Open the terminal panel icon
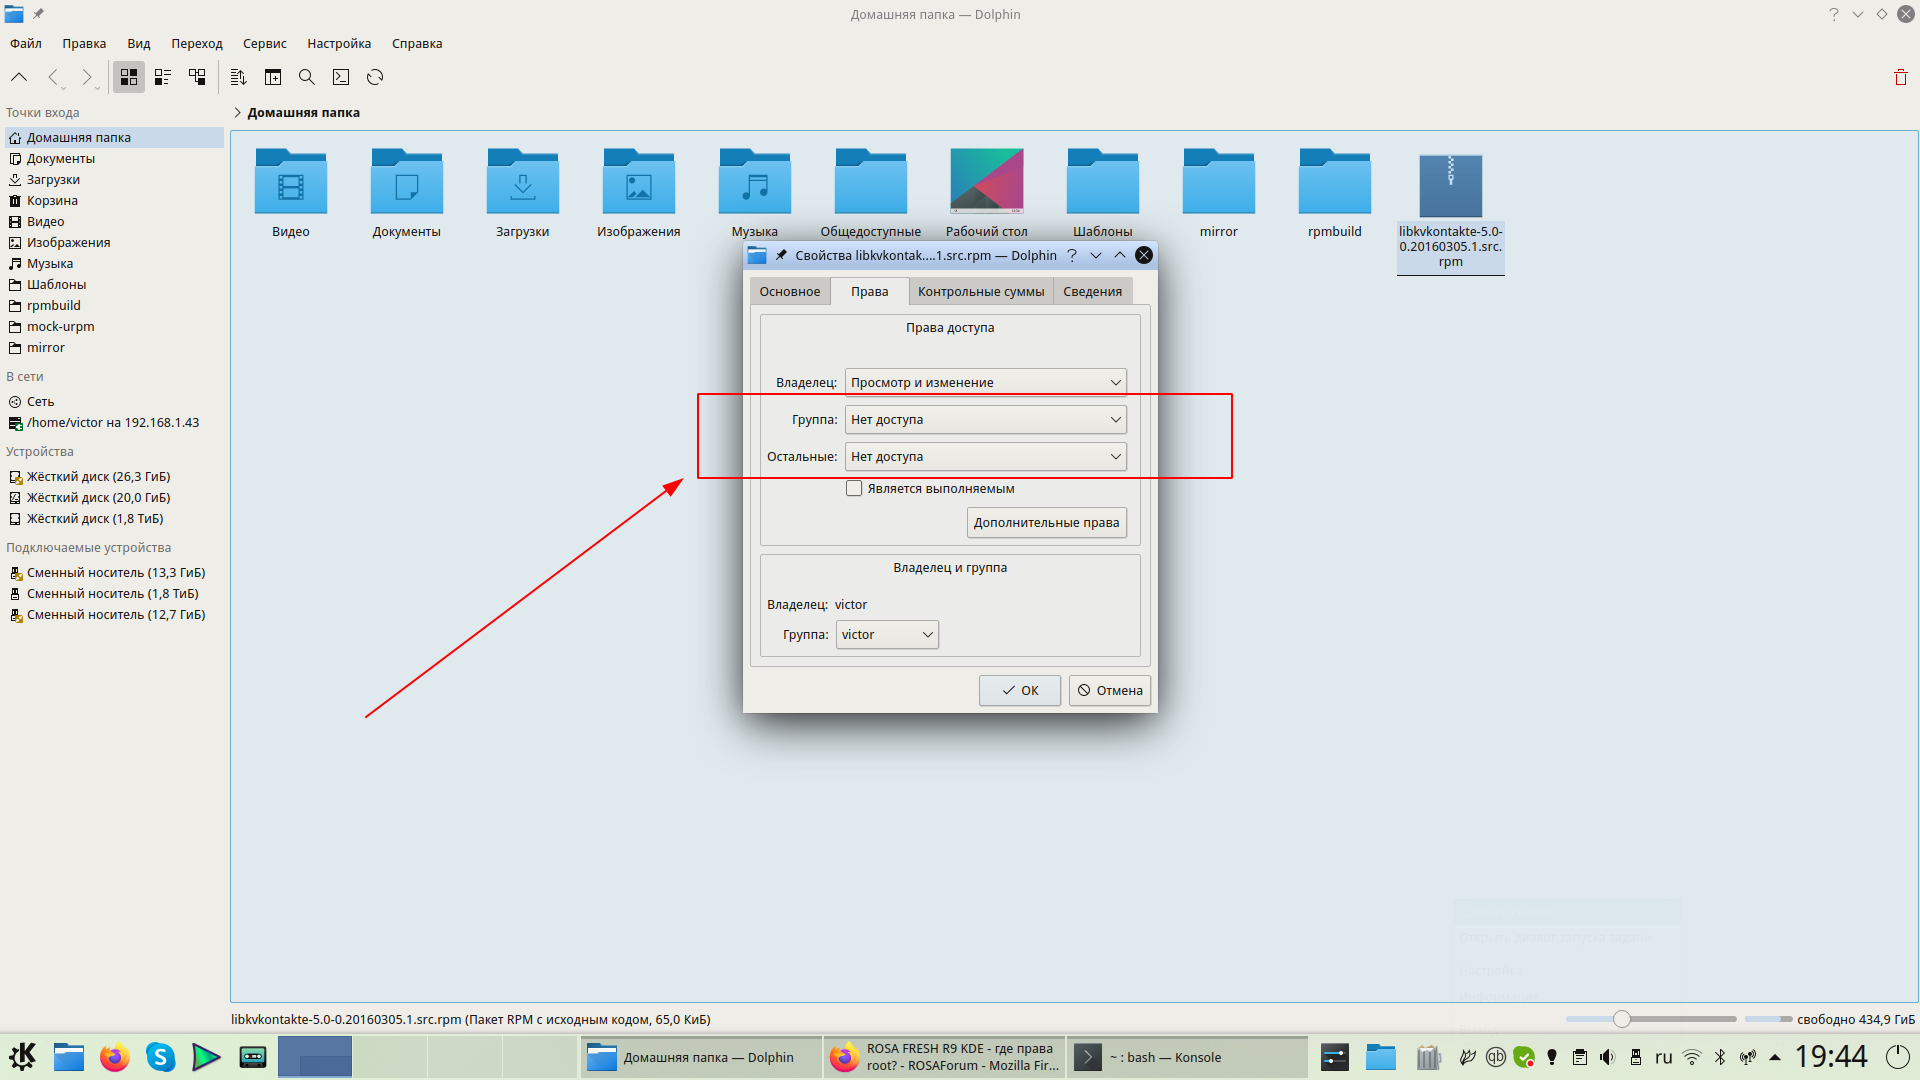This screenshot has height=1080, width=1920. pyautogui.click(x=341, y=77)
